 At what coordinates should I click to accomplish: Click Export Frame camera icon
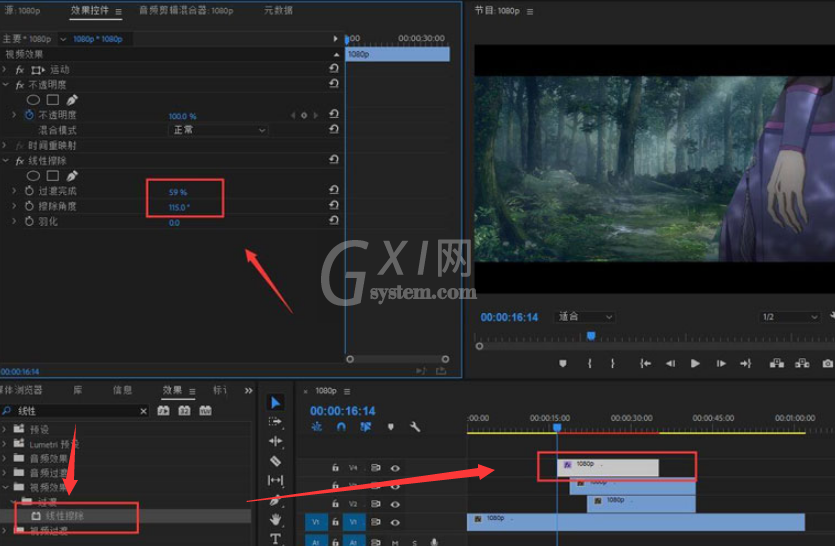[x=828, y=363]
